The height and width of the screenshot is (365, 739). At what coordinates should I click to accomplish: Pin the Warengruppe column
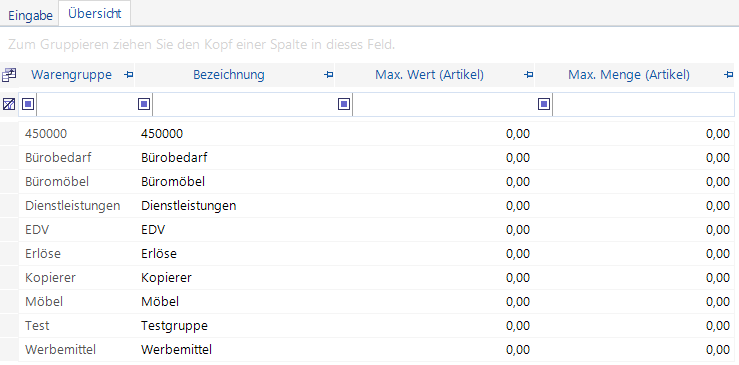click(128, 75)
